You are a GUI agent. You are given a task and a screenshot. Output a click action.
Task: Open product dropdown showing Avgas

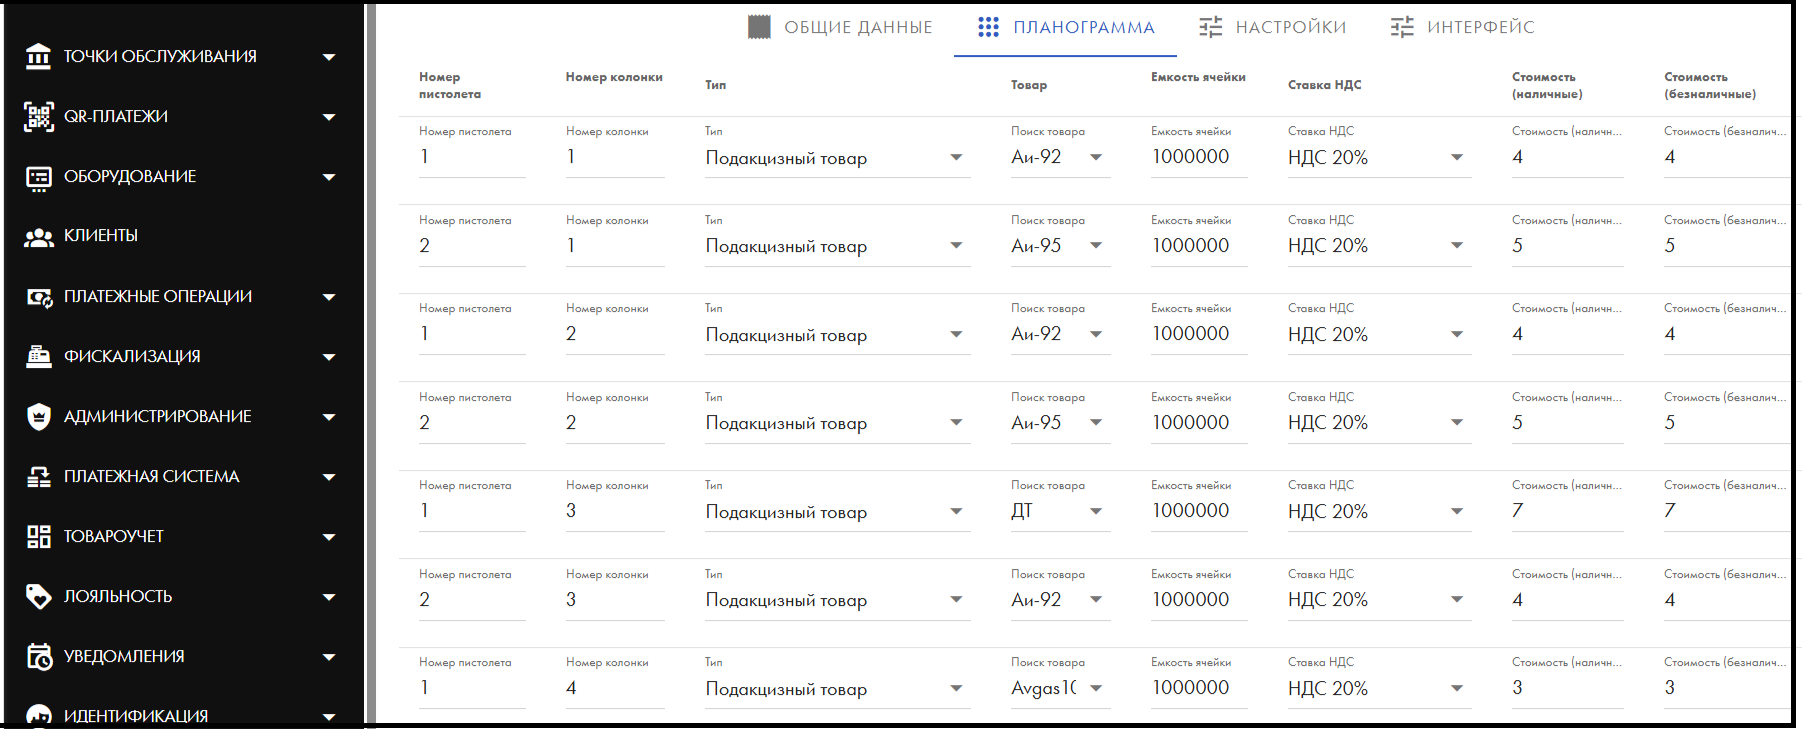click(1060, 688)
